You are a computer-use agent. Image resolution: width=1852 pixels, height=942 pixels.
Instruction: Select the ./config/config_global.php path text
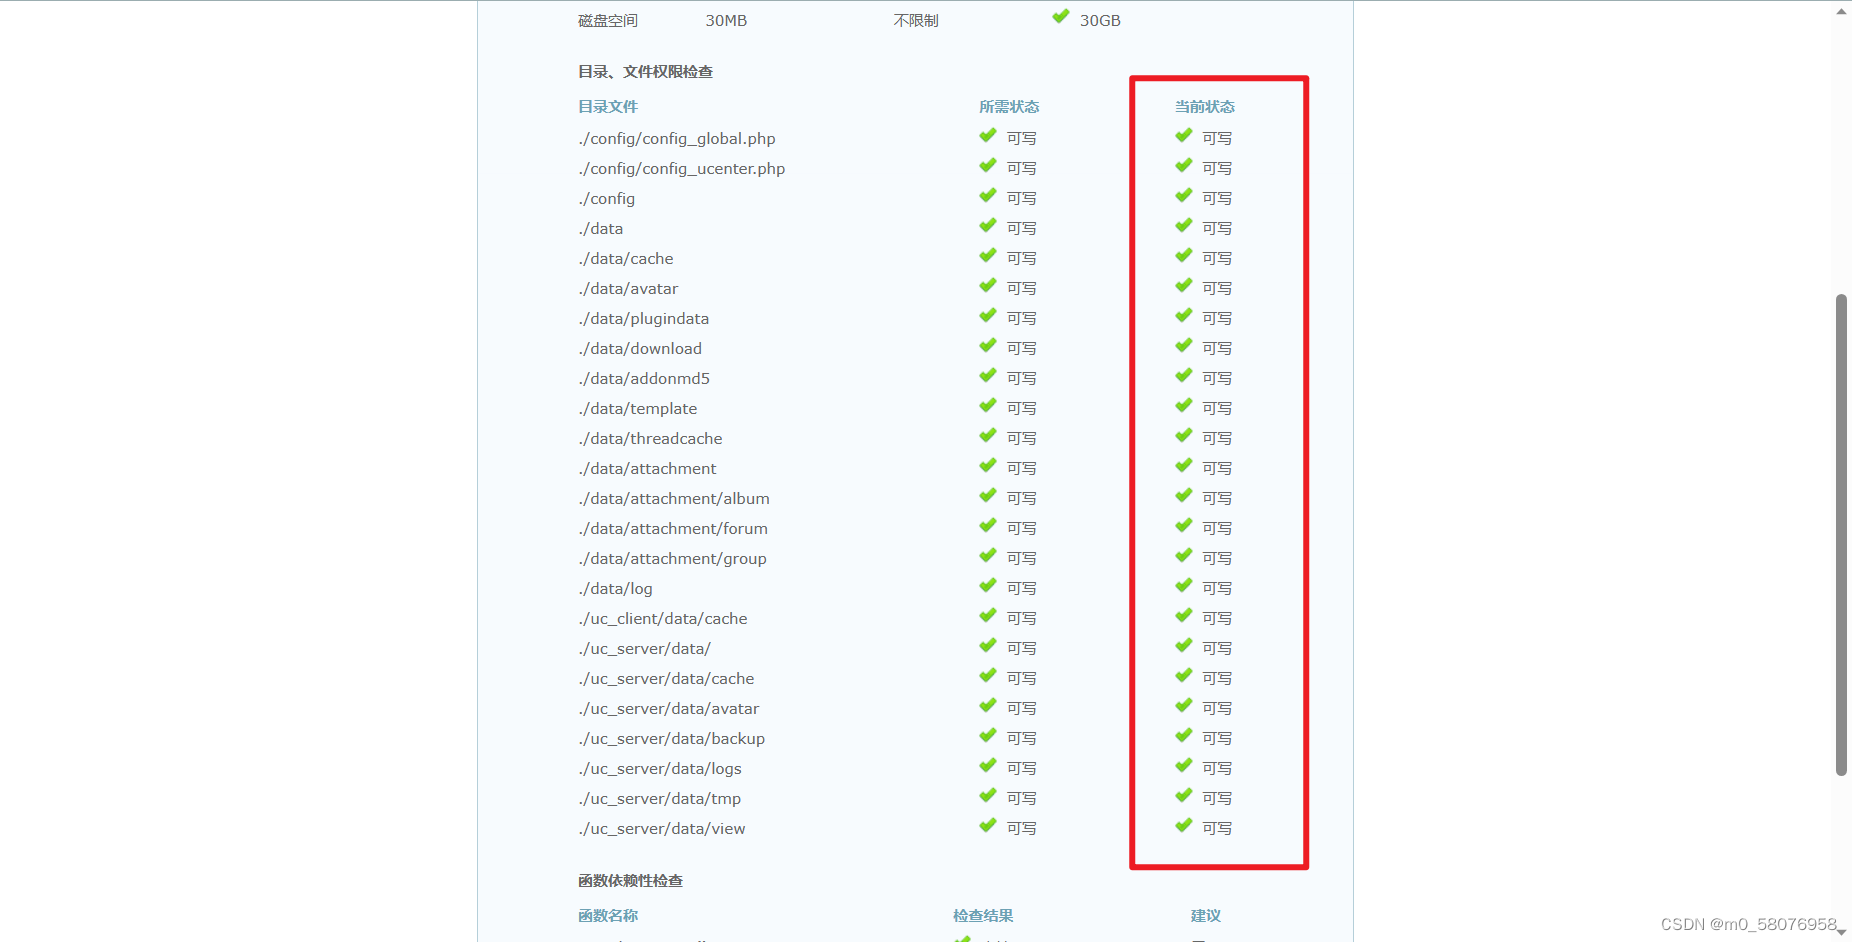click(677, 138)
